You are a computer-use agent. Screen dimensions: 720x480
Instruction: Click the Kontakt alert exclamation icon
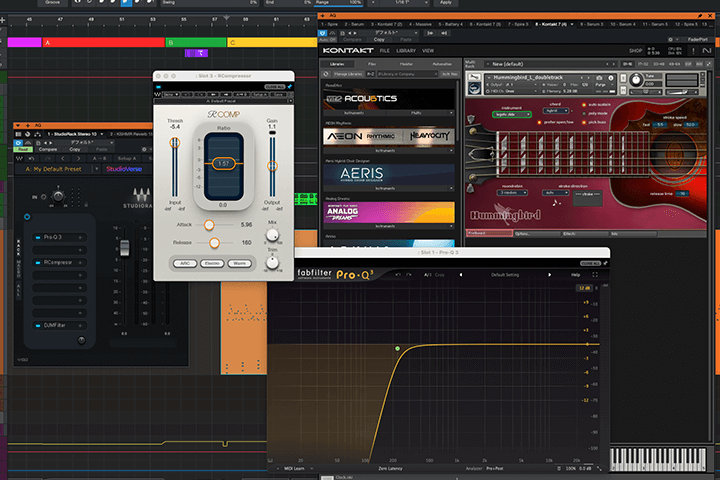(693, 51)
